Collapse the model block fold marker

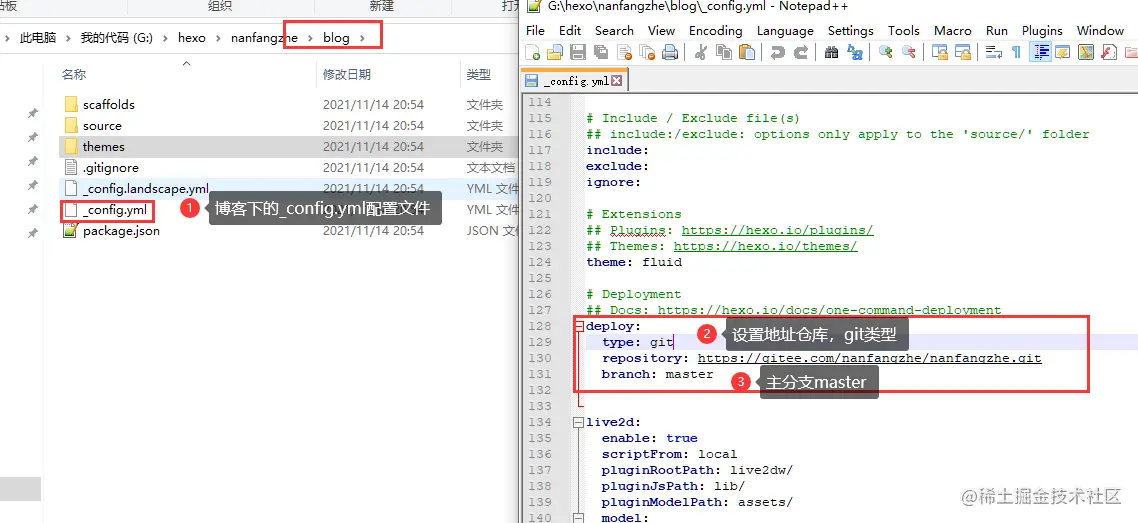click(578, 518)
